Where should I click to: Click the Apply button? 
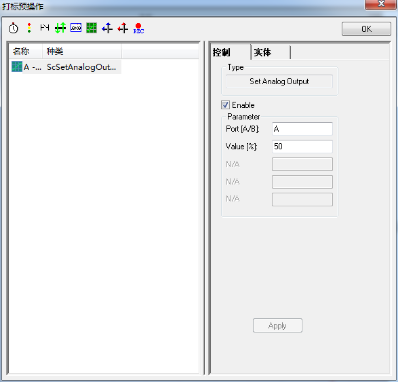coord(278,326)
